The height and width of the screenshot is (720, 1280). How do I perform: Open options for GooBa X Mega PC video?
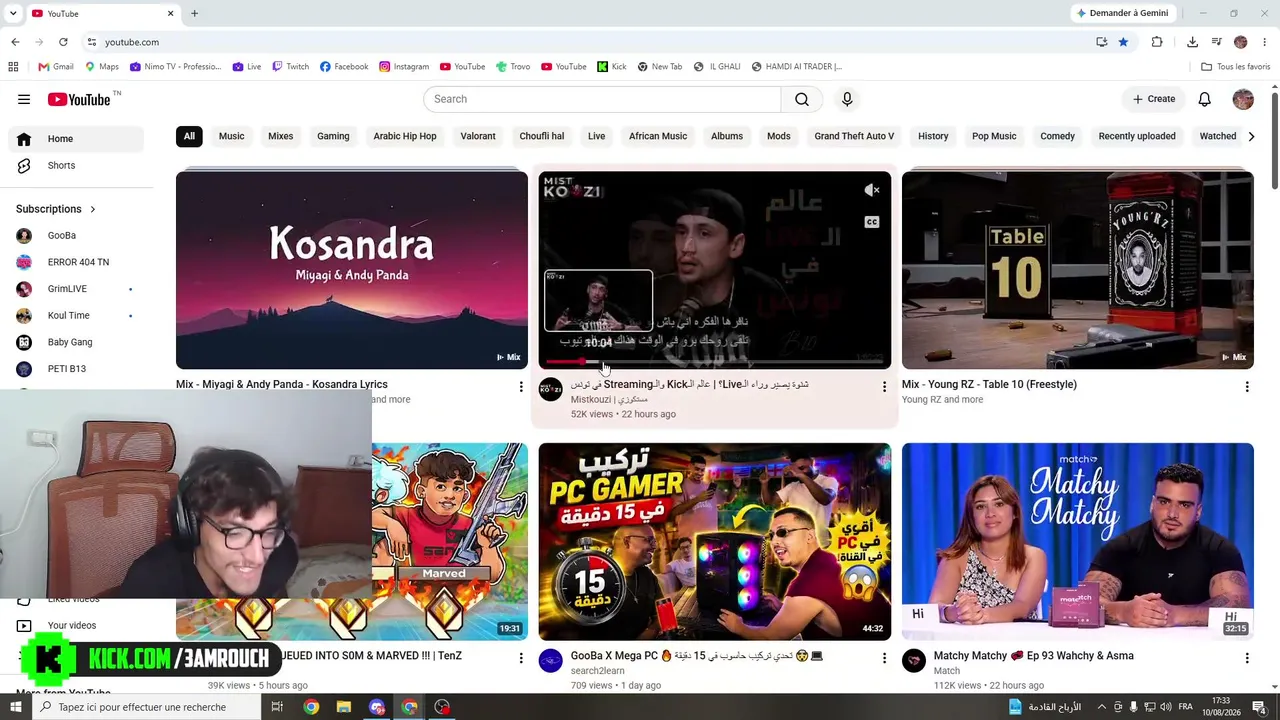pyautogui.click(x=883, y=658)
